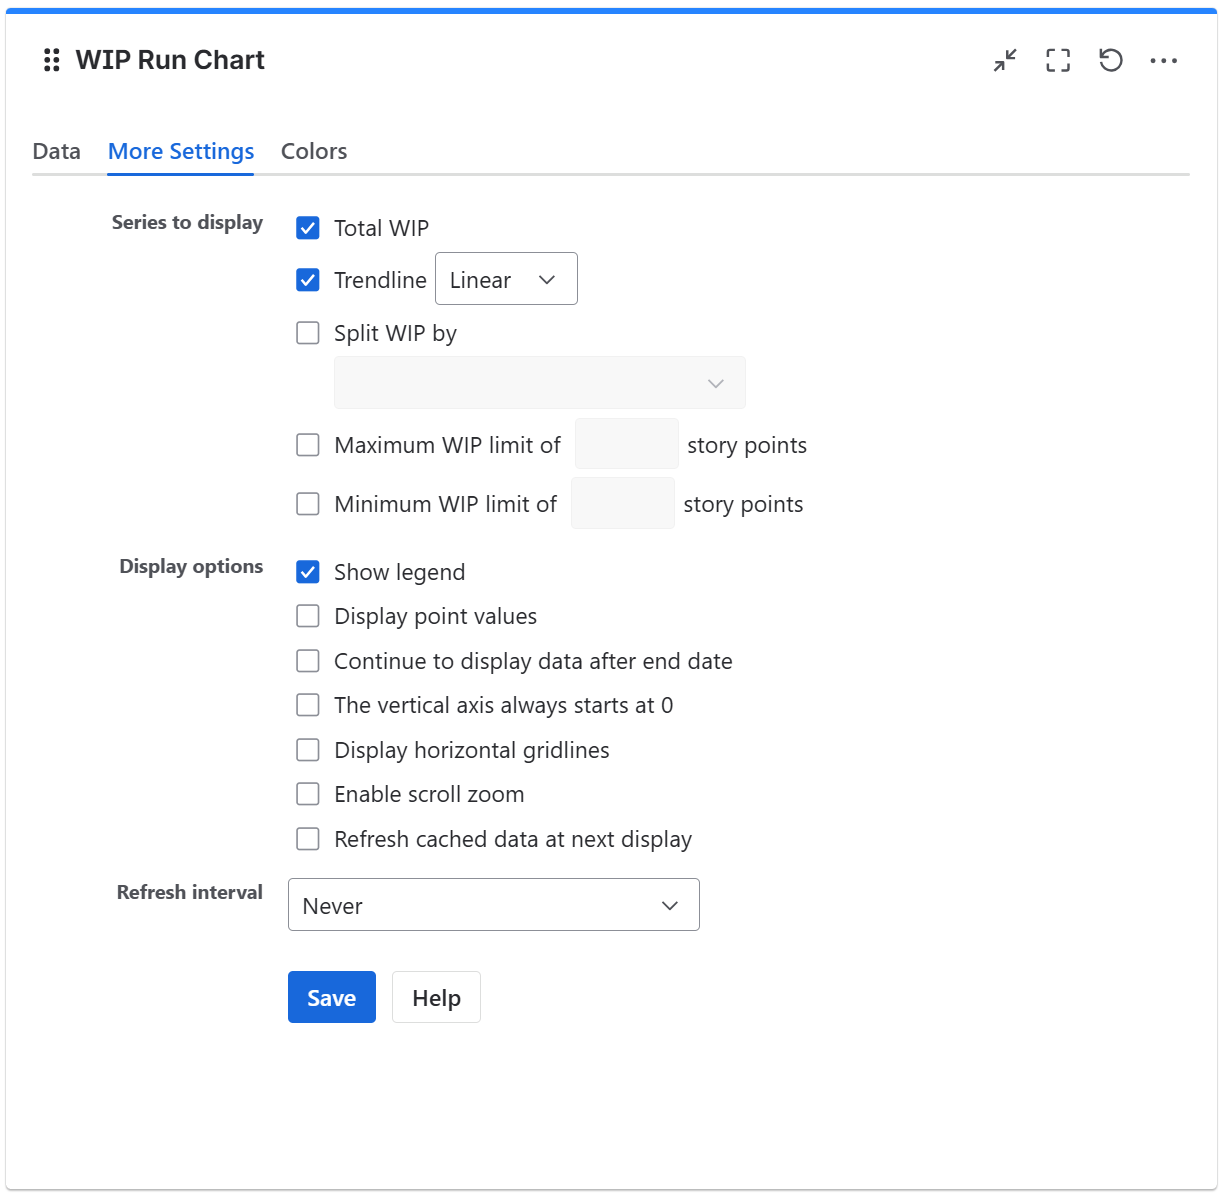The image size is (1224, 1199).
Task: Open the Trendline type dropdown showing Linear
Action: [x=505, y=279]
